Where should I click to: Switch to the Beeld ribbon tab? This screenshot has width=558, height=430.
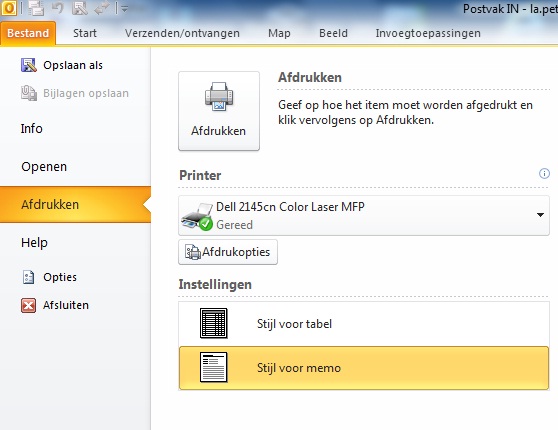click(x=333, y=33)
